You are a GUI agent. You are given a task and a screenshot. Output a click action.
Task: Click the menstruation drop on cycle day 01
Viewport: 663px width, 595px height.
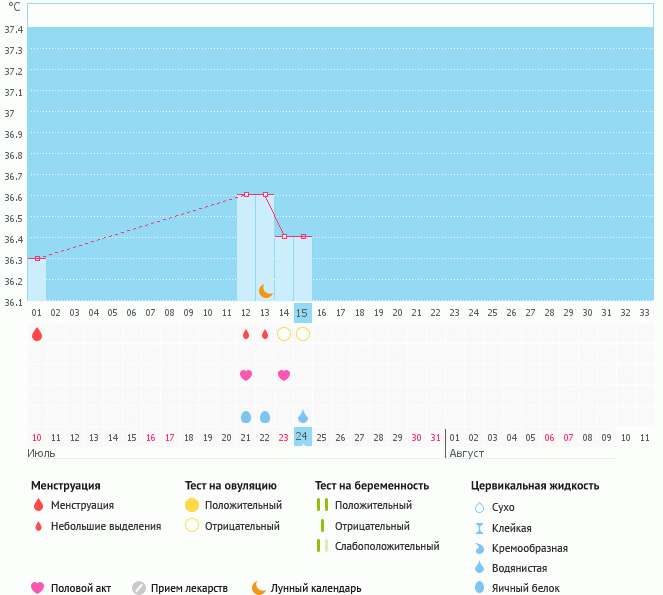[x=37, y=334]
